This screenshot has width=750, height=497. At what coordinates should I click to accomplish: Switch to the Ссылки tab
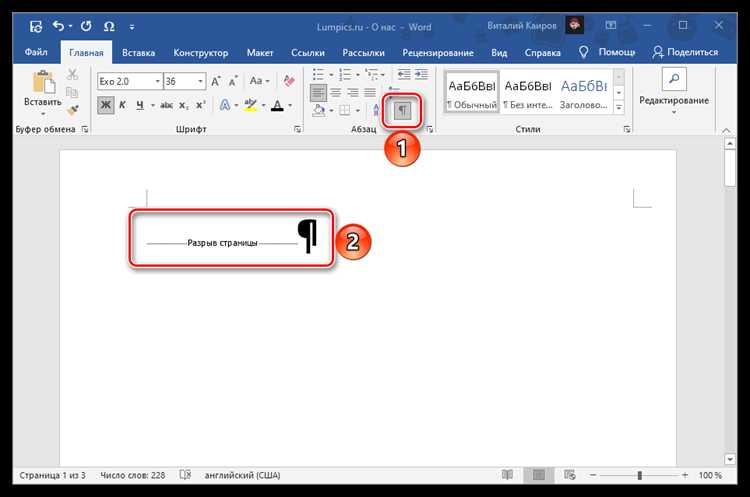(308, 53)
